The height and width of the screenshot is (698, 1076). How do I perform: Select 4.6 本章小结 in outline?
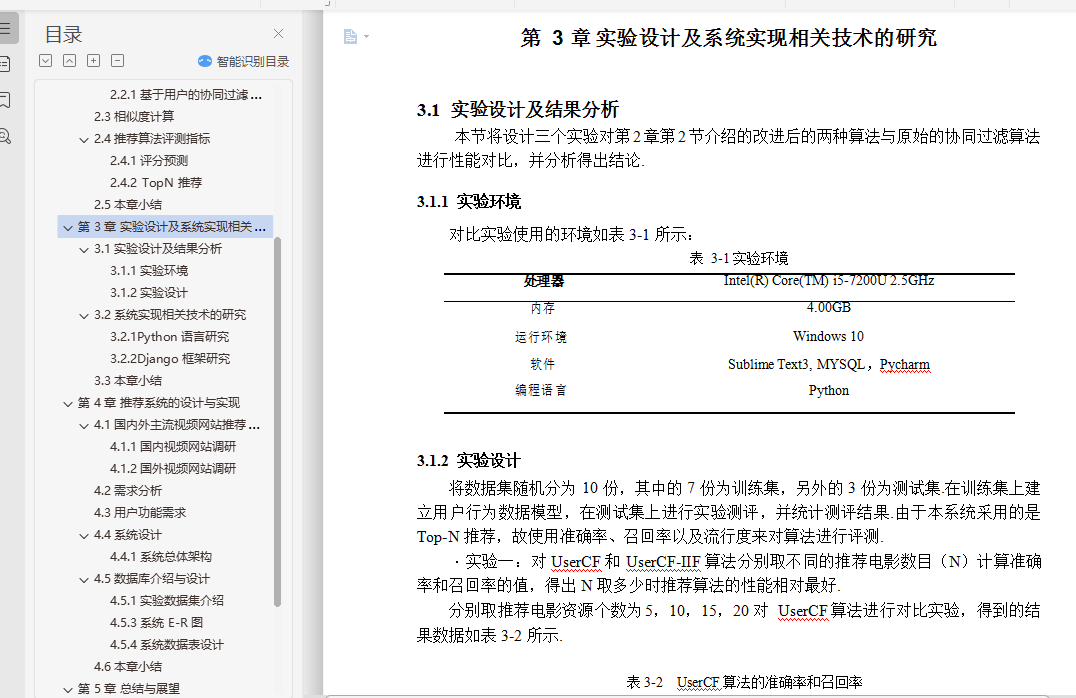128,666
